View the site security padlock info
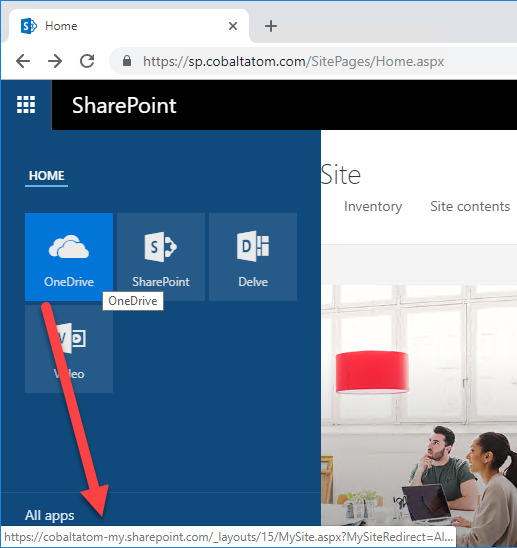The image size is (517, 548). [127, 61]
